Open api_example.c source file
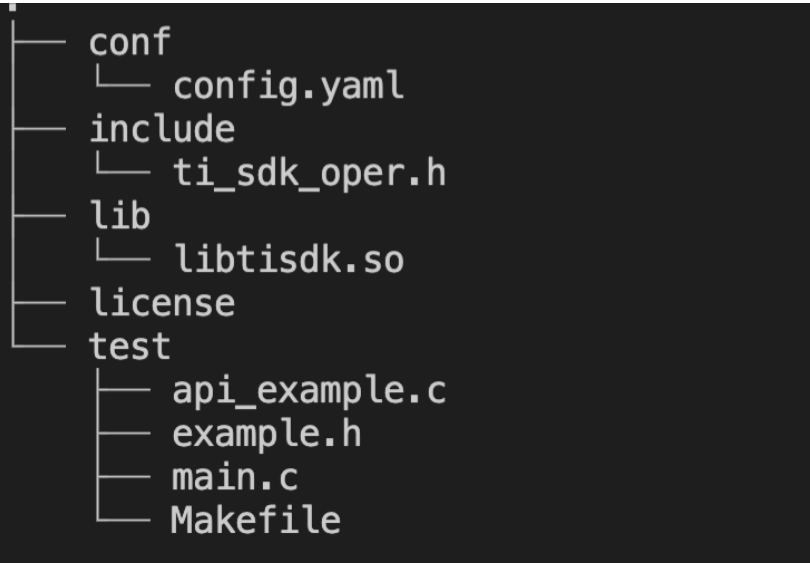This screenshot has width=810, height=563. click(308, 390)
